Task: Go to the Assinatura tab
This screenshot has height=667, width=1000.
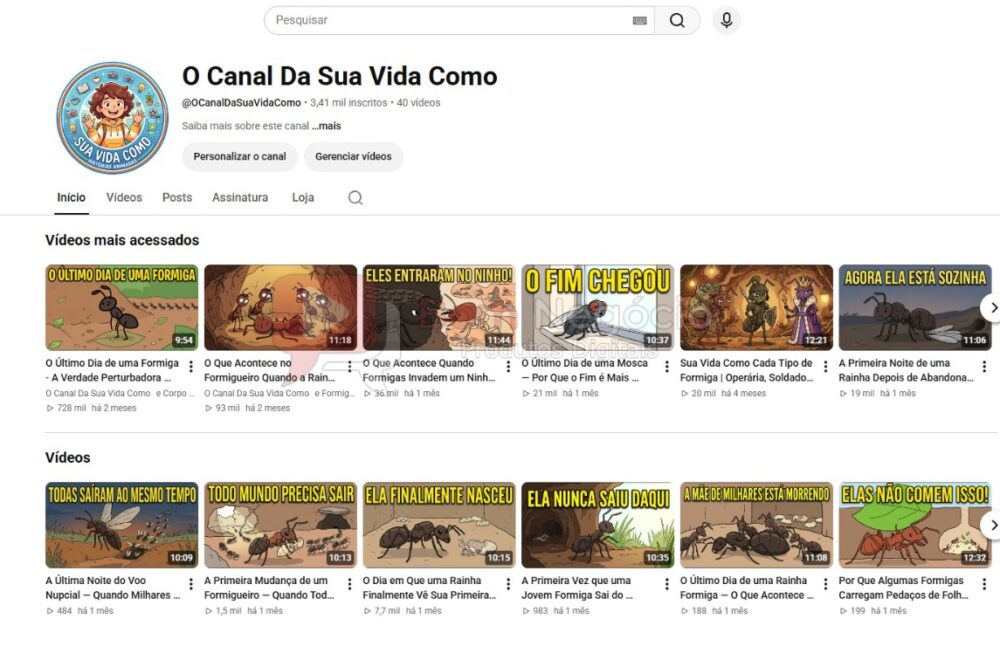Action: (240, 198)
